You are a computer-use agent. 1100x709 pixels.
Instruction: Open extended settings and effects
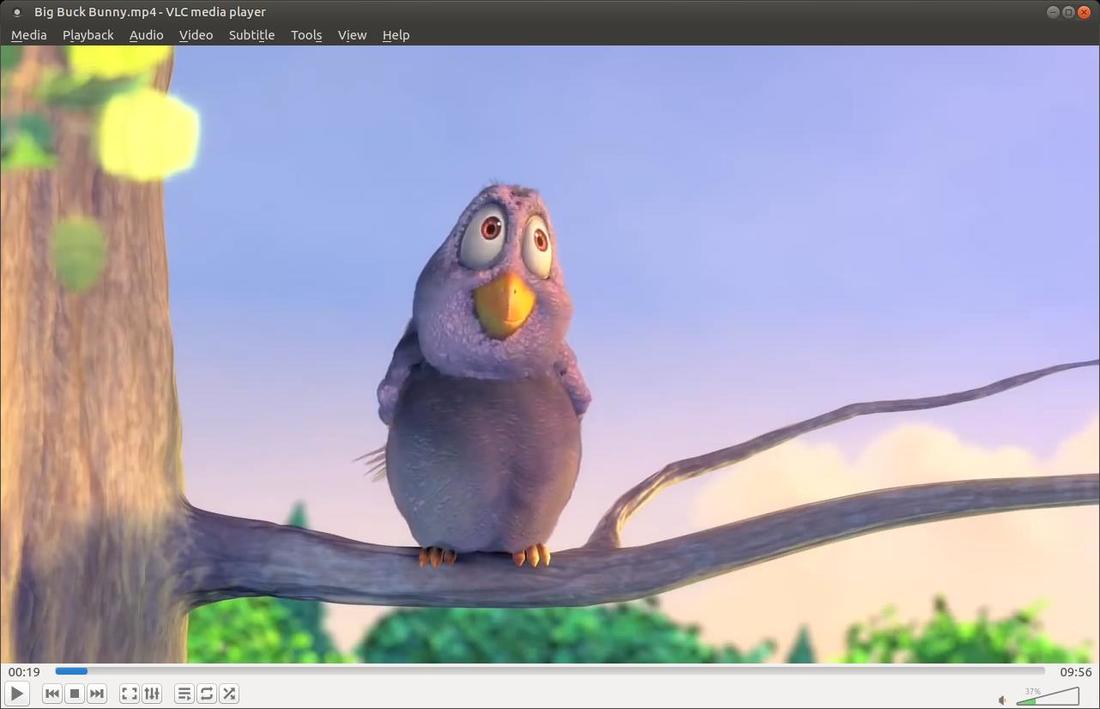pyautogui.click(x=152, y=694)
